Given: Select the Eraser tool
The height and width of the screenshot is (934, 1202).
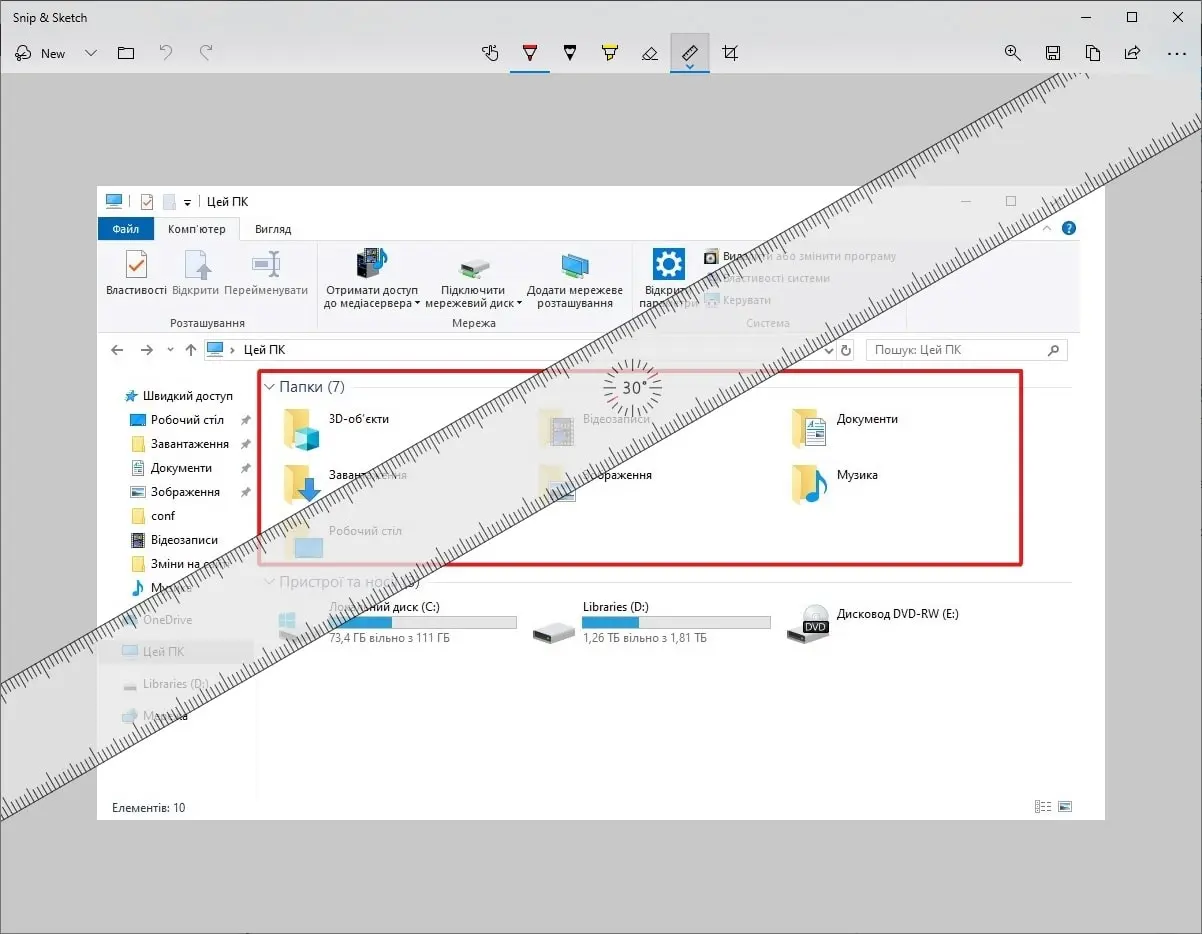Looking at the screenshot, I should click(x=650, y=53).
